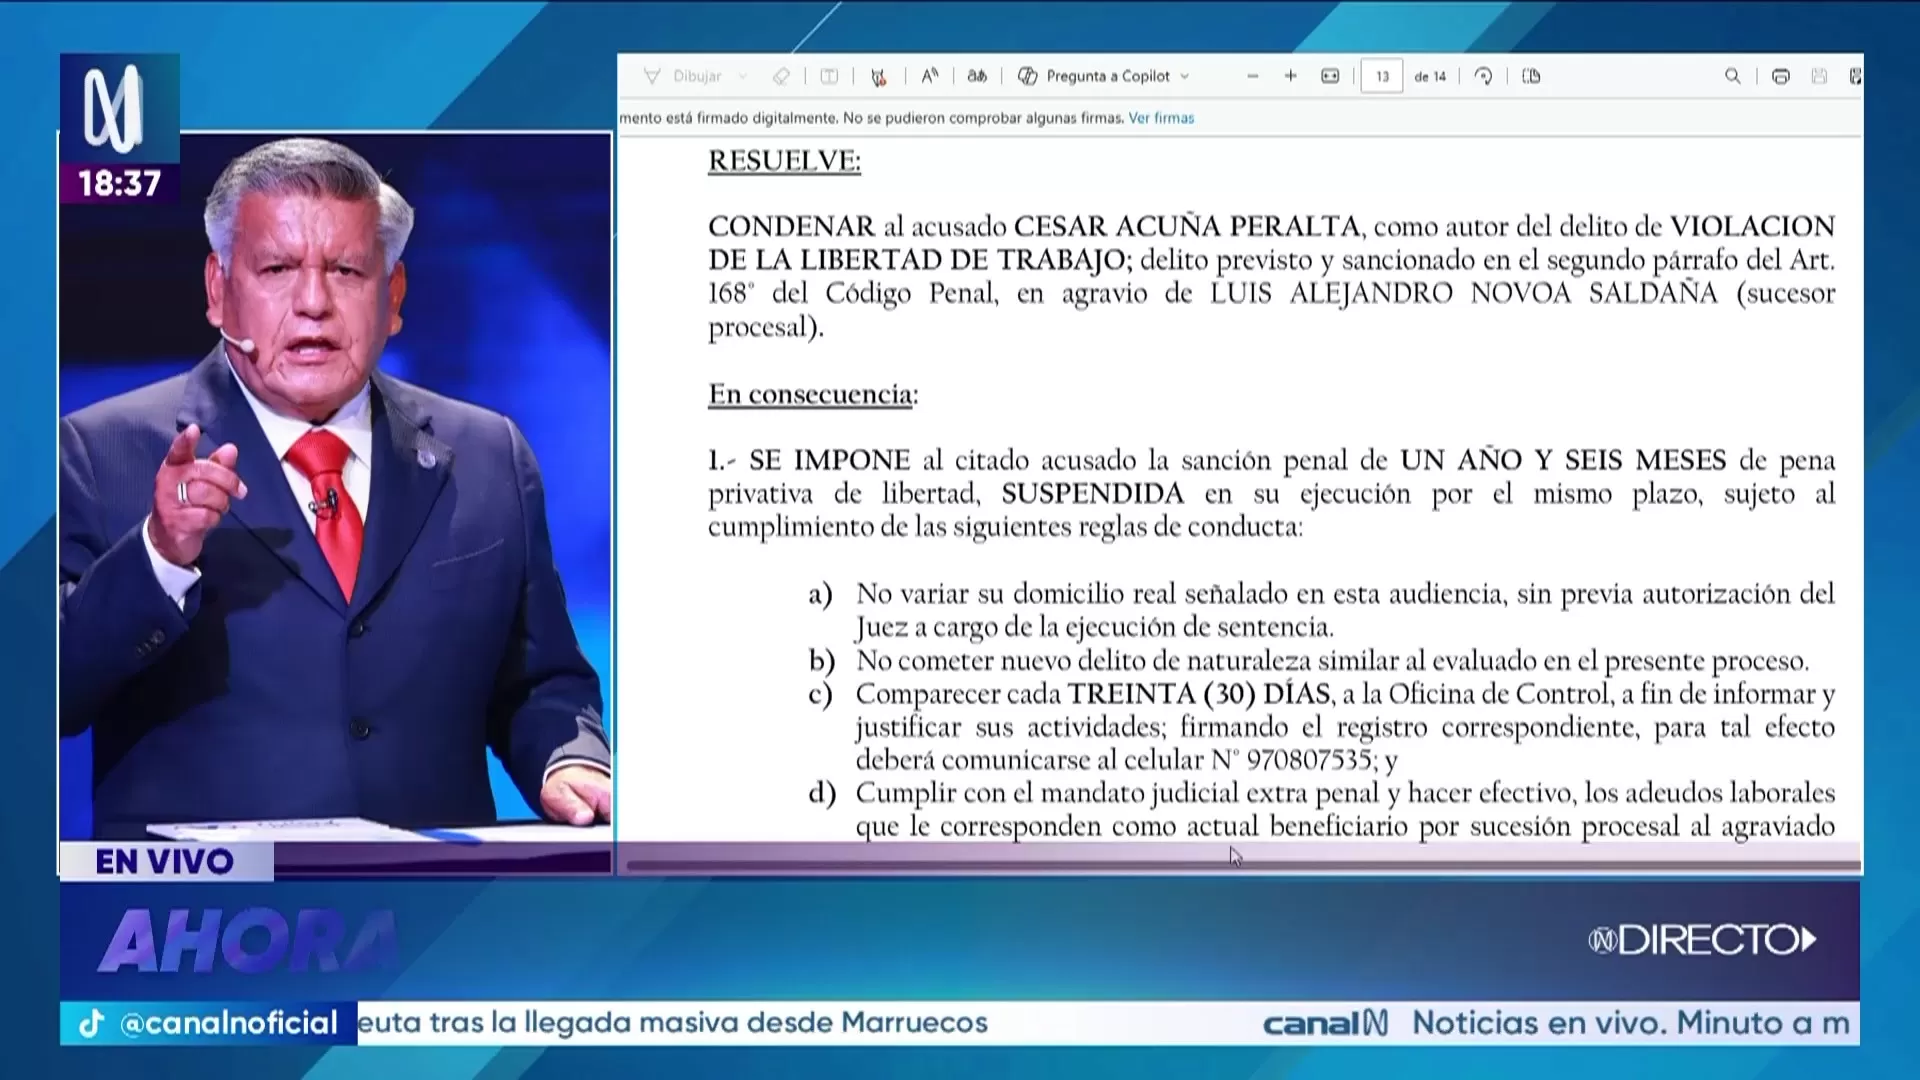Click the 'EN VIVO' label
This screenshot has width=1920, height=1080.
click(x=165, y=862)
